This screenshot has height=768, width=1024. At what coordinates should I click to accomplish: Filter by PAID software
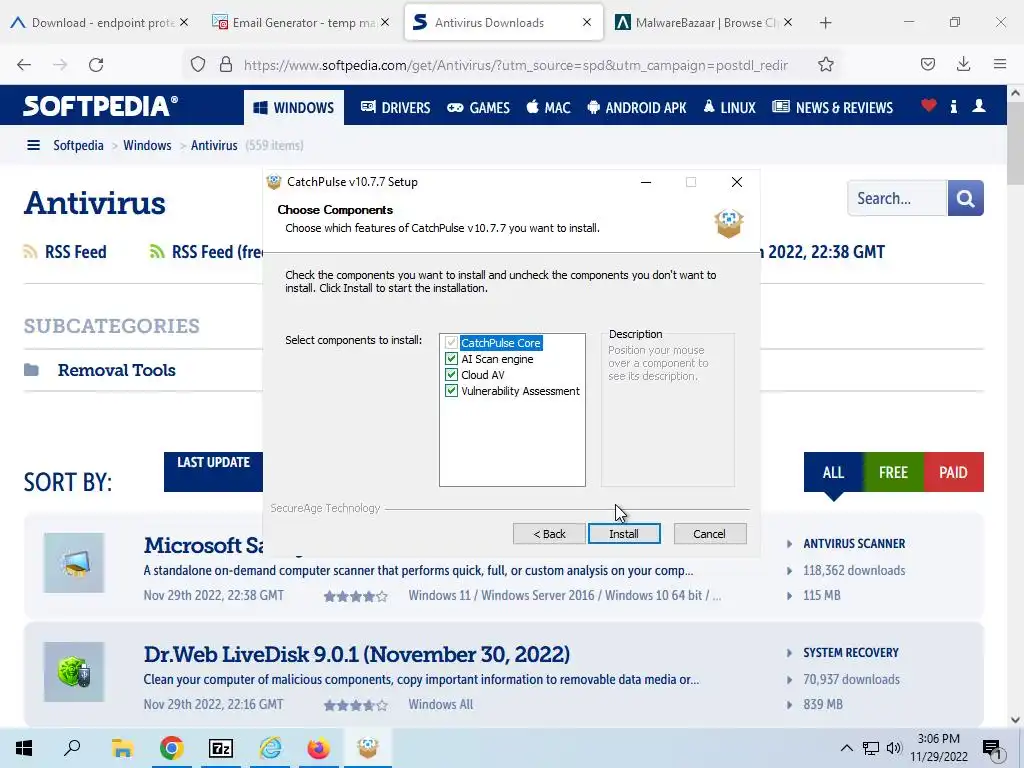tap(953, 472)
